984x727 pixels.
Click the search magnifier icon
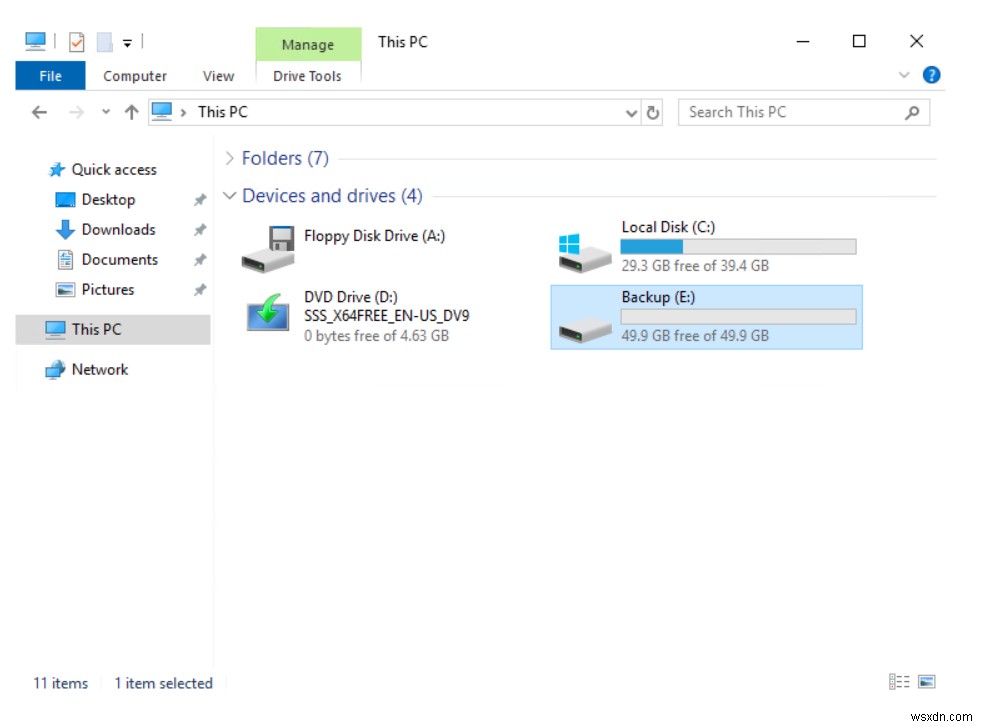point(912,112)
